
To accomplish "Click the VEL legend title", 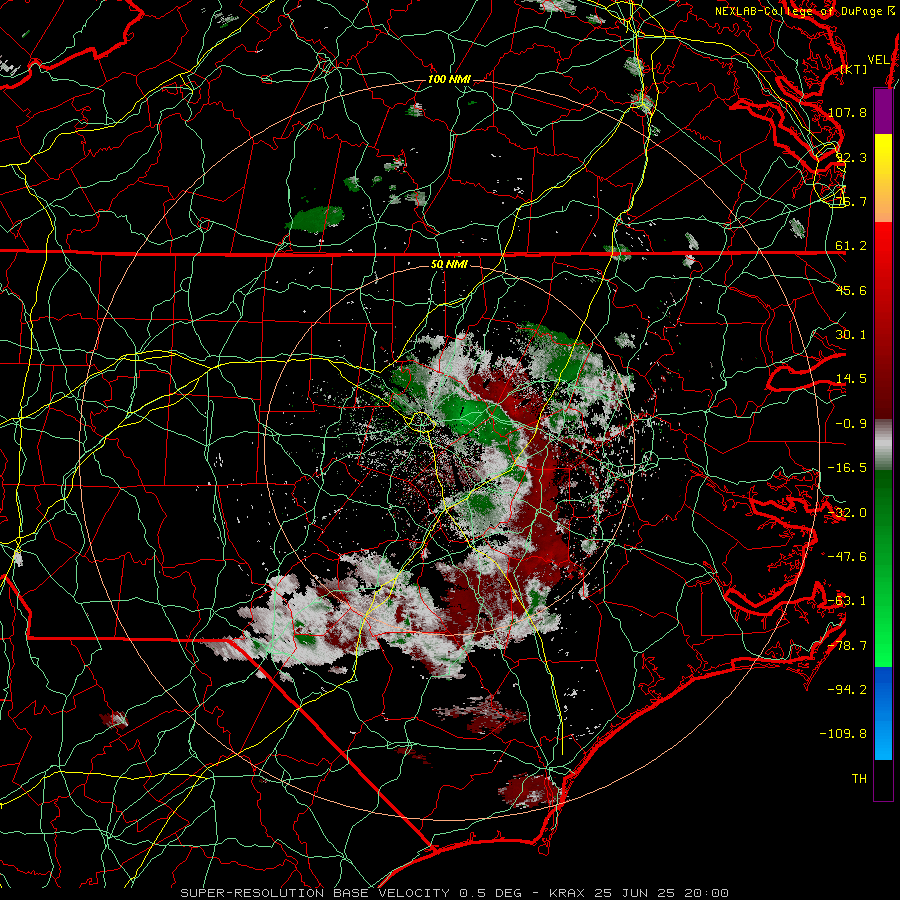I will click(878, 59).
